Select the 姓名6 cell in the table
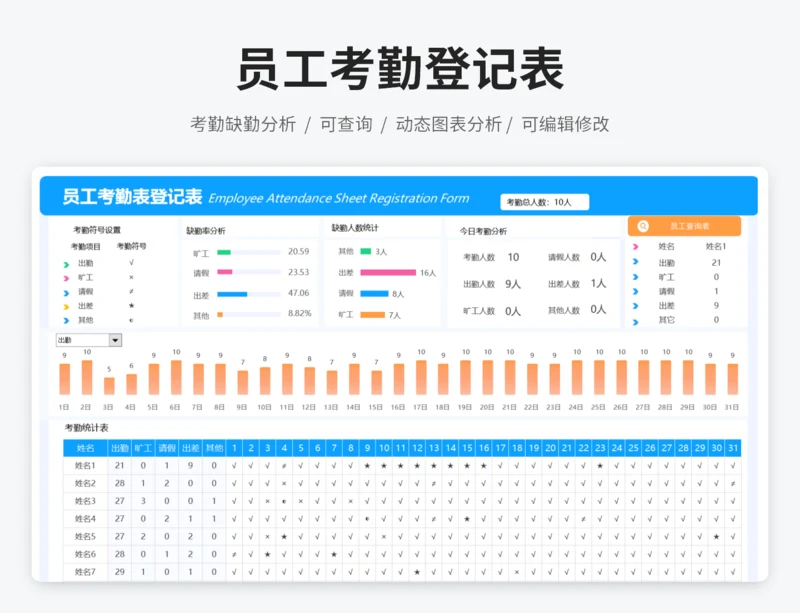Screen dimensions: 800x613 point(85,554)
